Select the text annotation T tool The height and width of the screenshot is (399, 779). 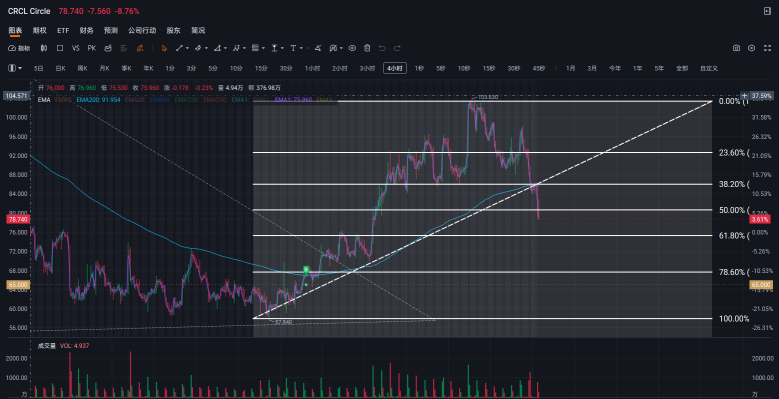[293, 48]
